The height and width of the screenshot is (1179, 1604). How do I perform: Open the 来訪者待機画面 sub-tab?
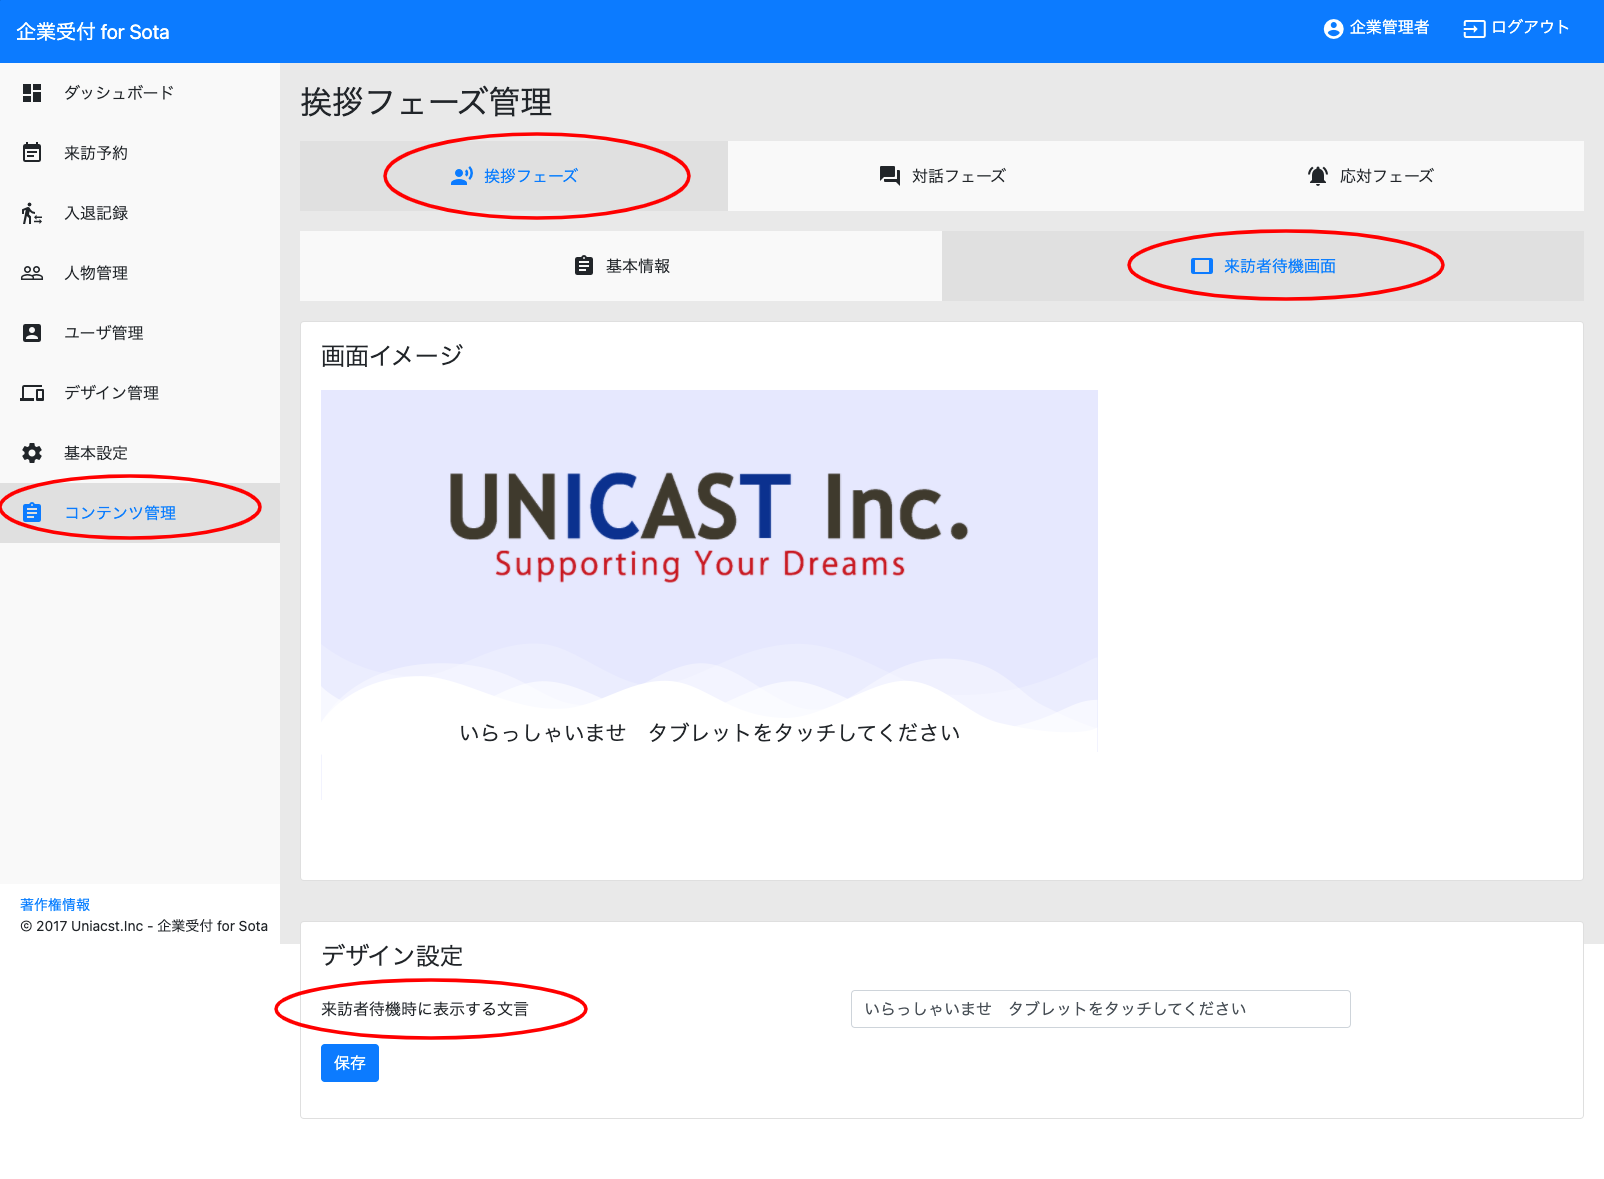coord(1263,266)
